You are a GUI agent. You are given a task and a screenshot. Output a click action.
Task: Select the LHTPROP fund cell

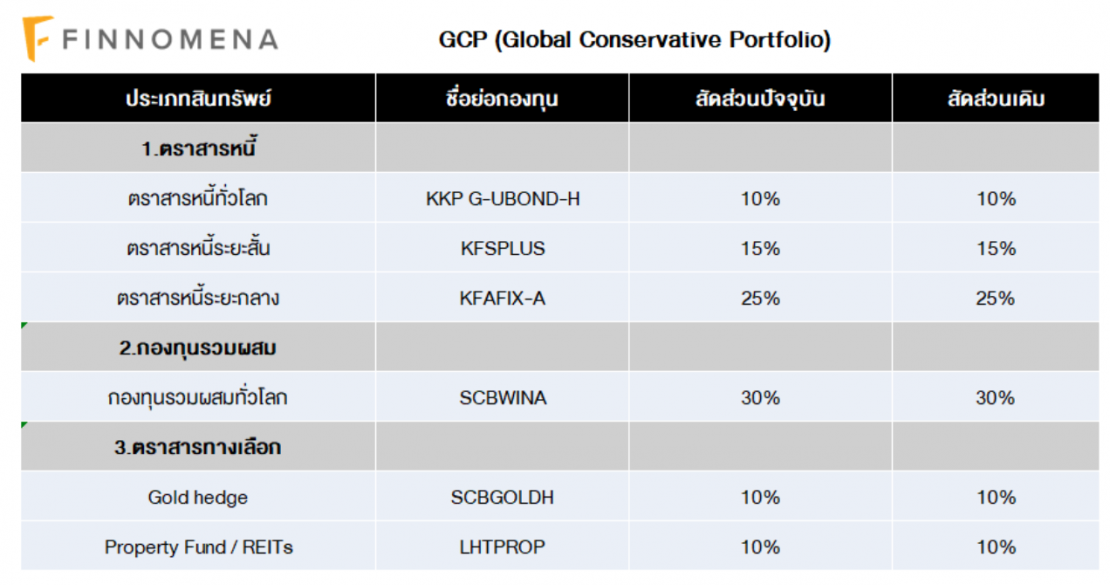502,547
